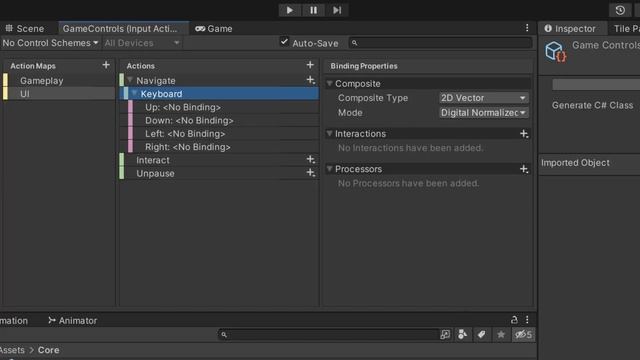
Task: Open Search by Type filter icon
Action: click(462, 335)
